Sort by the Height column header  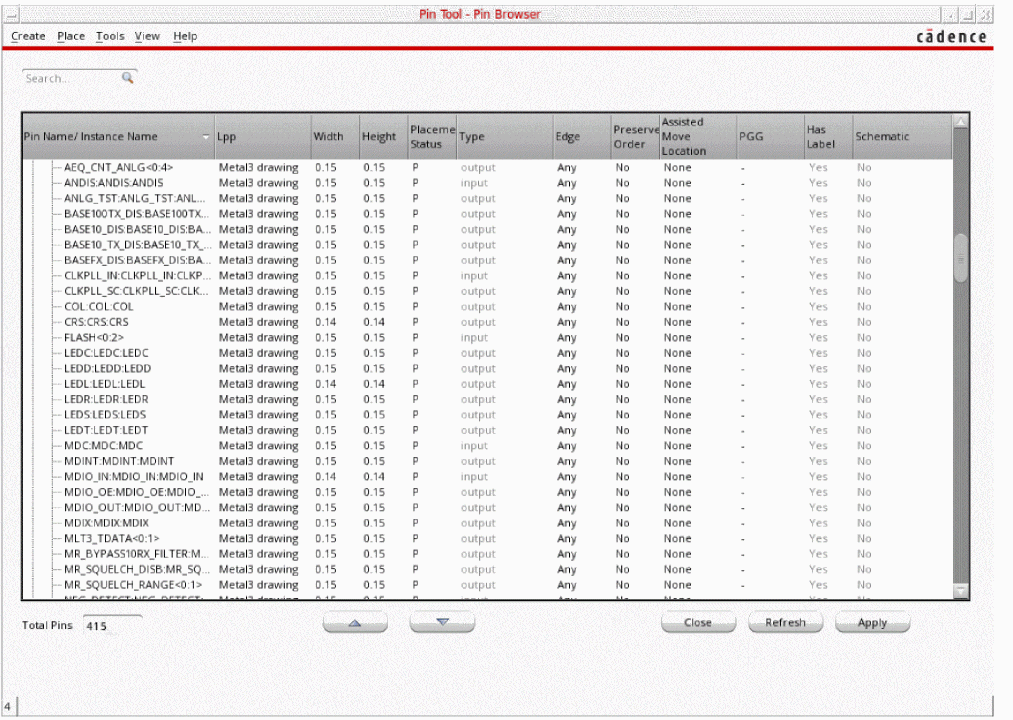click(384, 136)
